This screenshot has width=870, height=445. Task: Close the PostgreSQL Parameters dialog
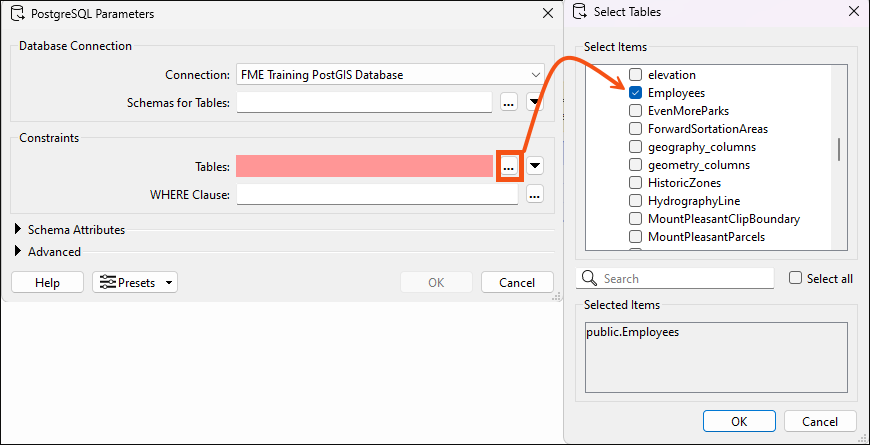coord(548,14)
